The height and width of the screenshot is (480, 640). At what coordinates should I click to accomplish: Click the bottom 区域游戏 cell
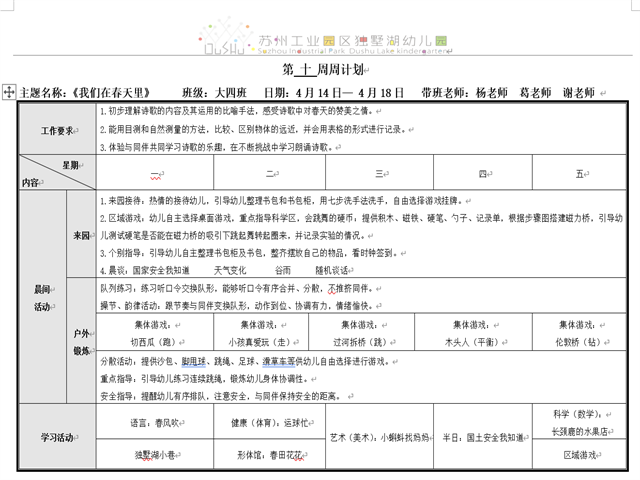click(580, 455)
